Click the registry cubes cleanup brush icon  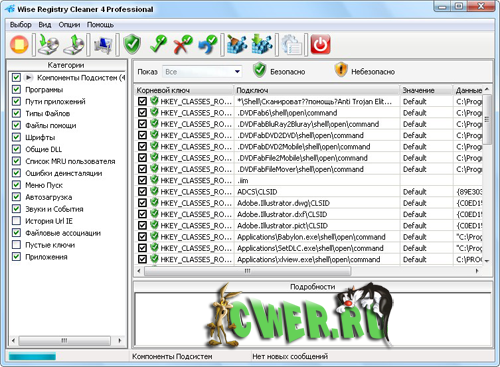[x=237, y=44]
